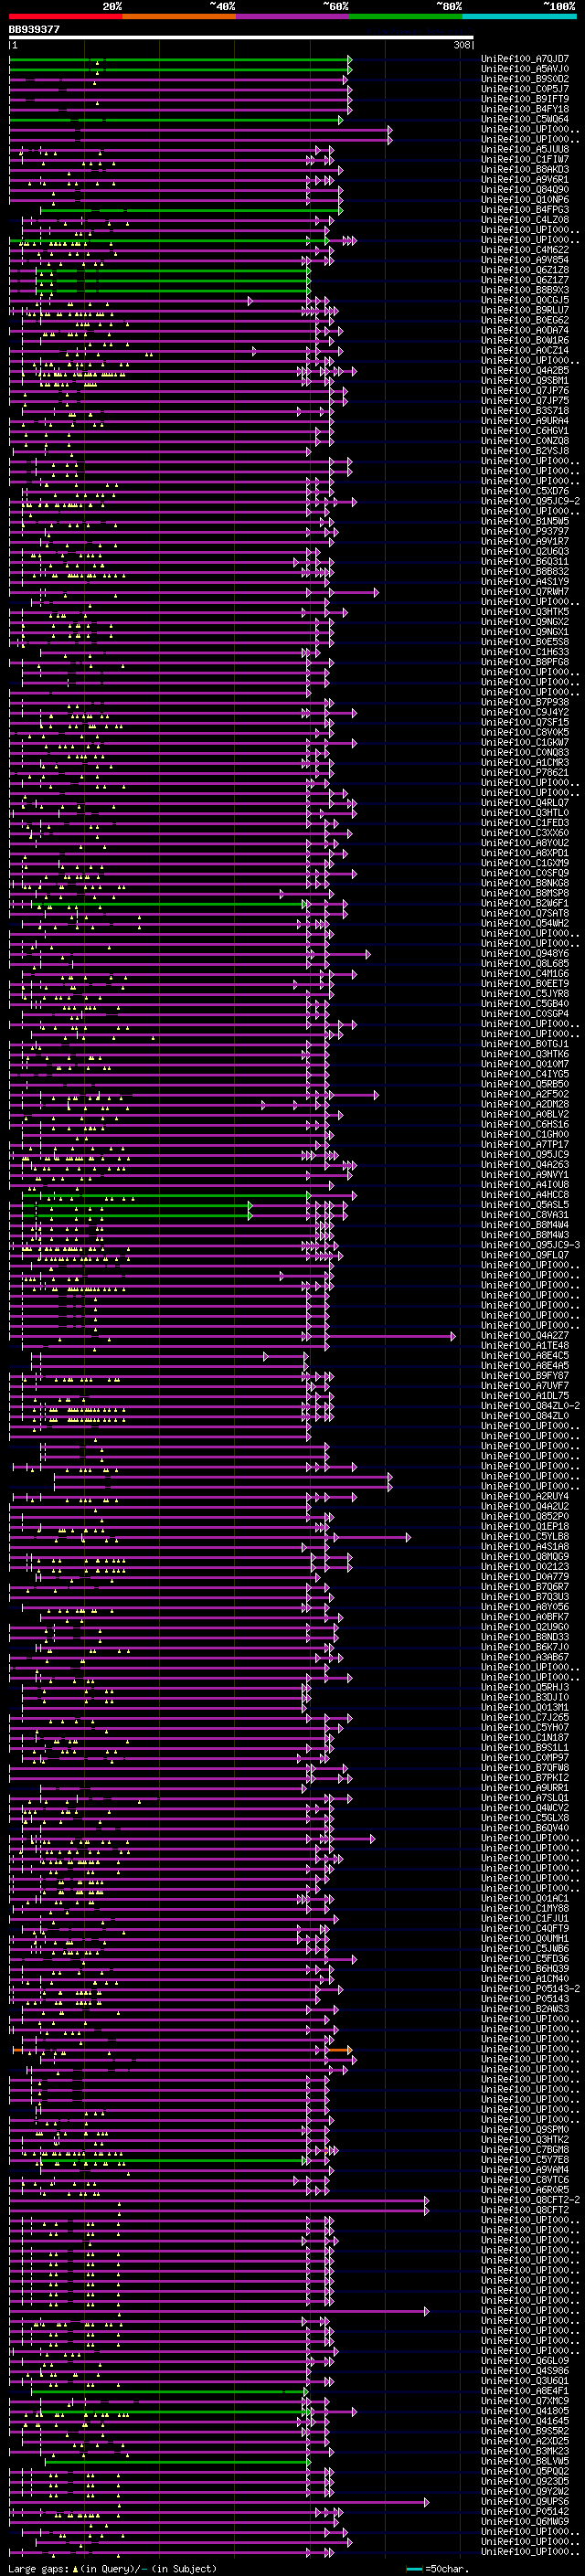Open hit UniRef100_A7QJD7
Screen dimensions: 585x2576
525,59
